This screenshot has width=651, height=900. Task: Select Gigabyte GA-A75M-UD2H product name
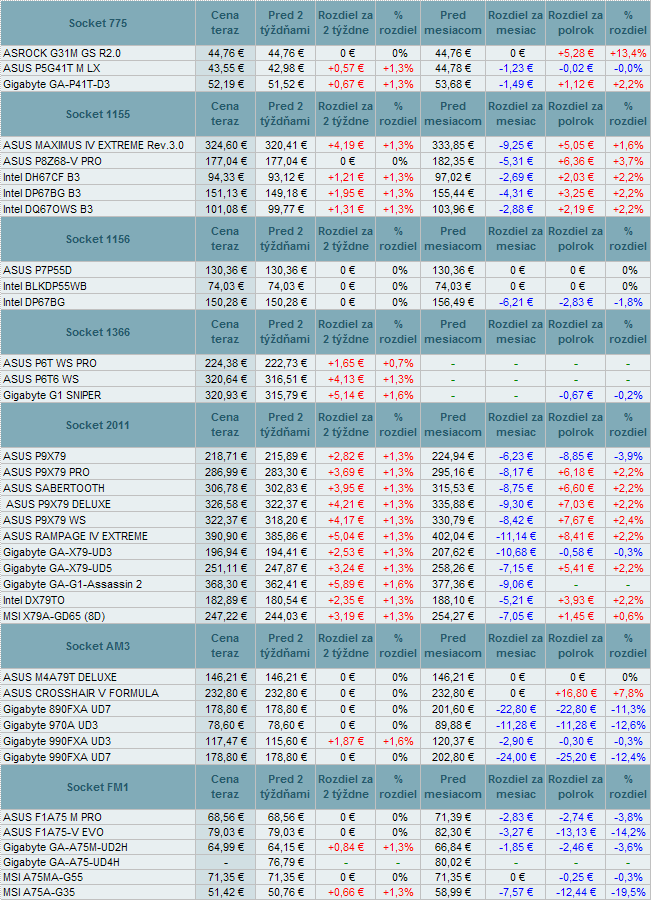click(x=65, y=848)
